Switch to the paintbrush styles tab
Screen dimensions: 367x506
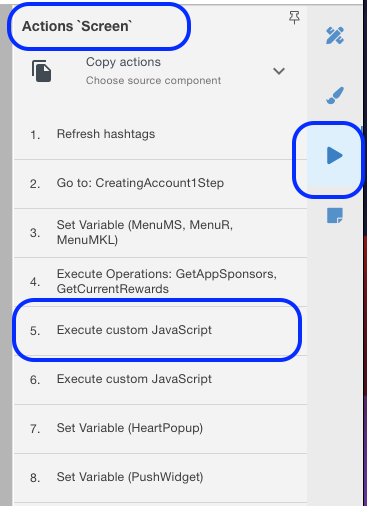pyautogui.click(x=335, y=96)
